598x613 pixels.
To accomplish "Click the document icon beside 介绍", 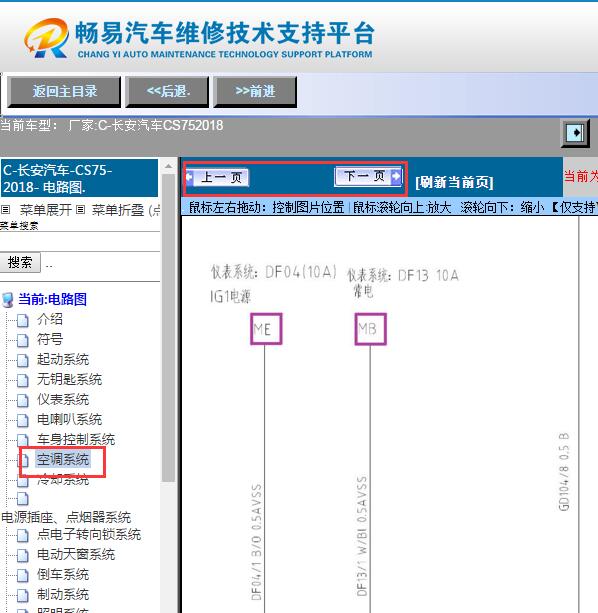I will 23,320.
